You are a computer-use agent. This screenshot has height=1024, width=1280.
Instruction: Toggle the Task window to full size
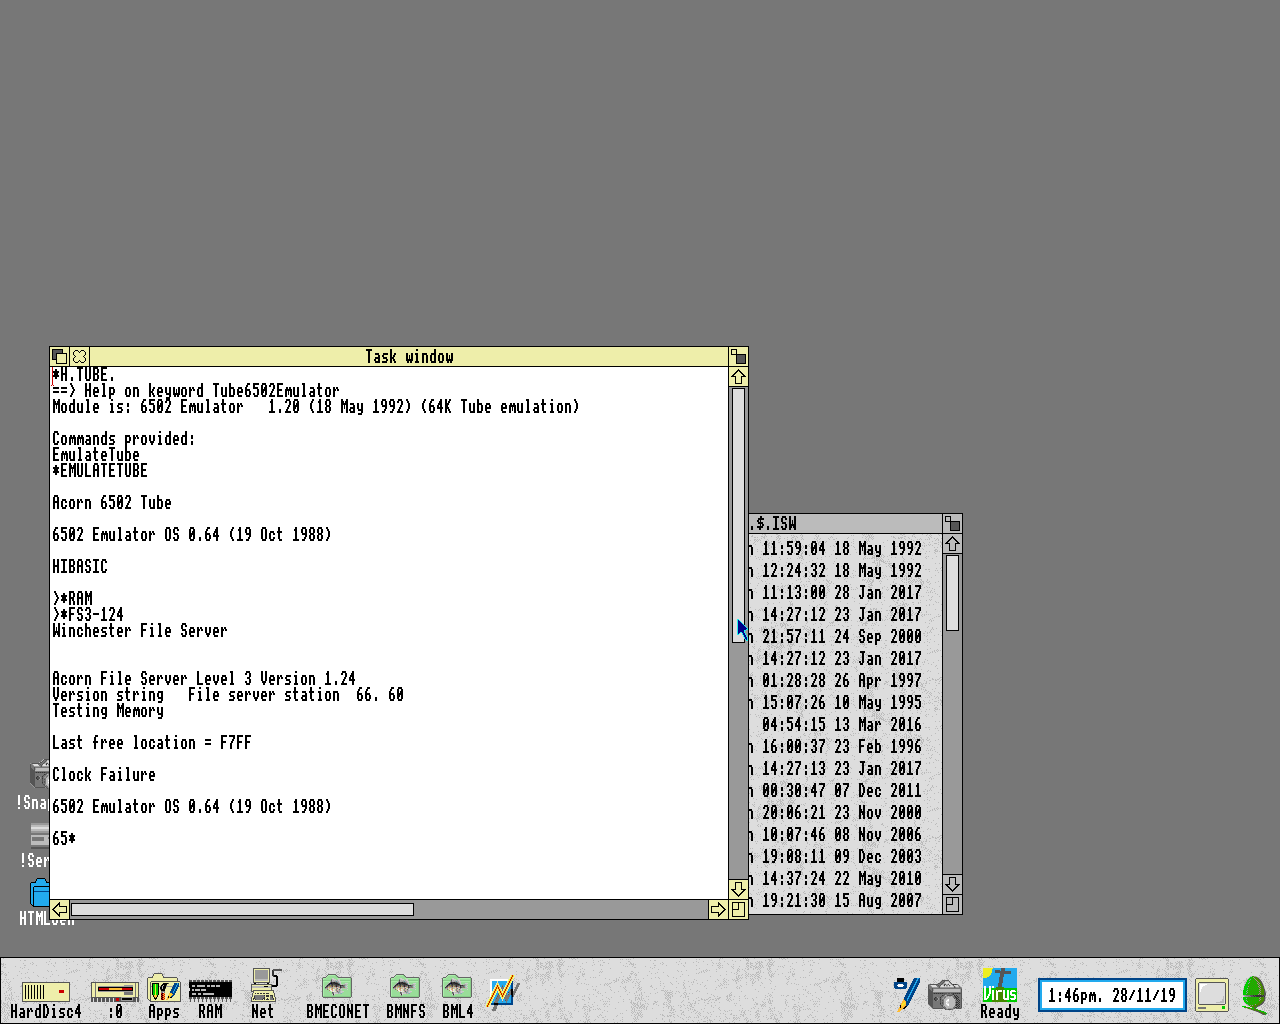(738, 357)
